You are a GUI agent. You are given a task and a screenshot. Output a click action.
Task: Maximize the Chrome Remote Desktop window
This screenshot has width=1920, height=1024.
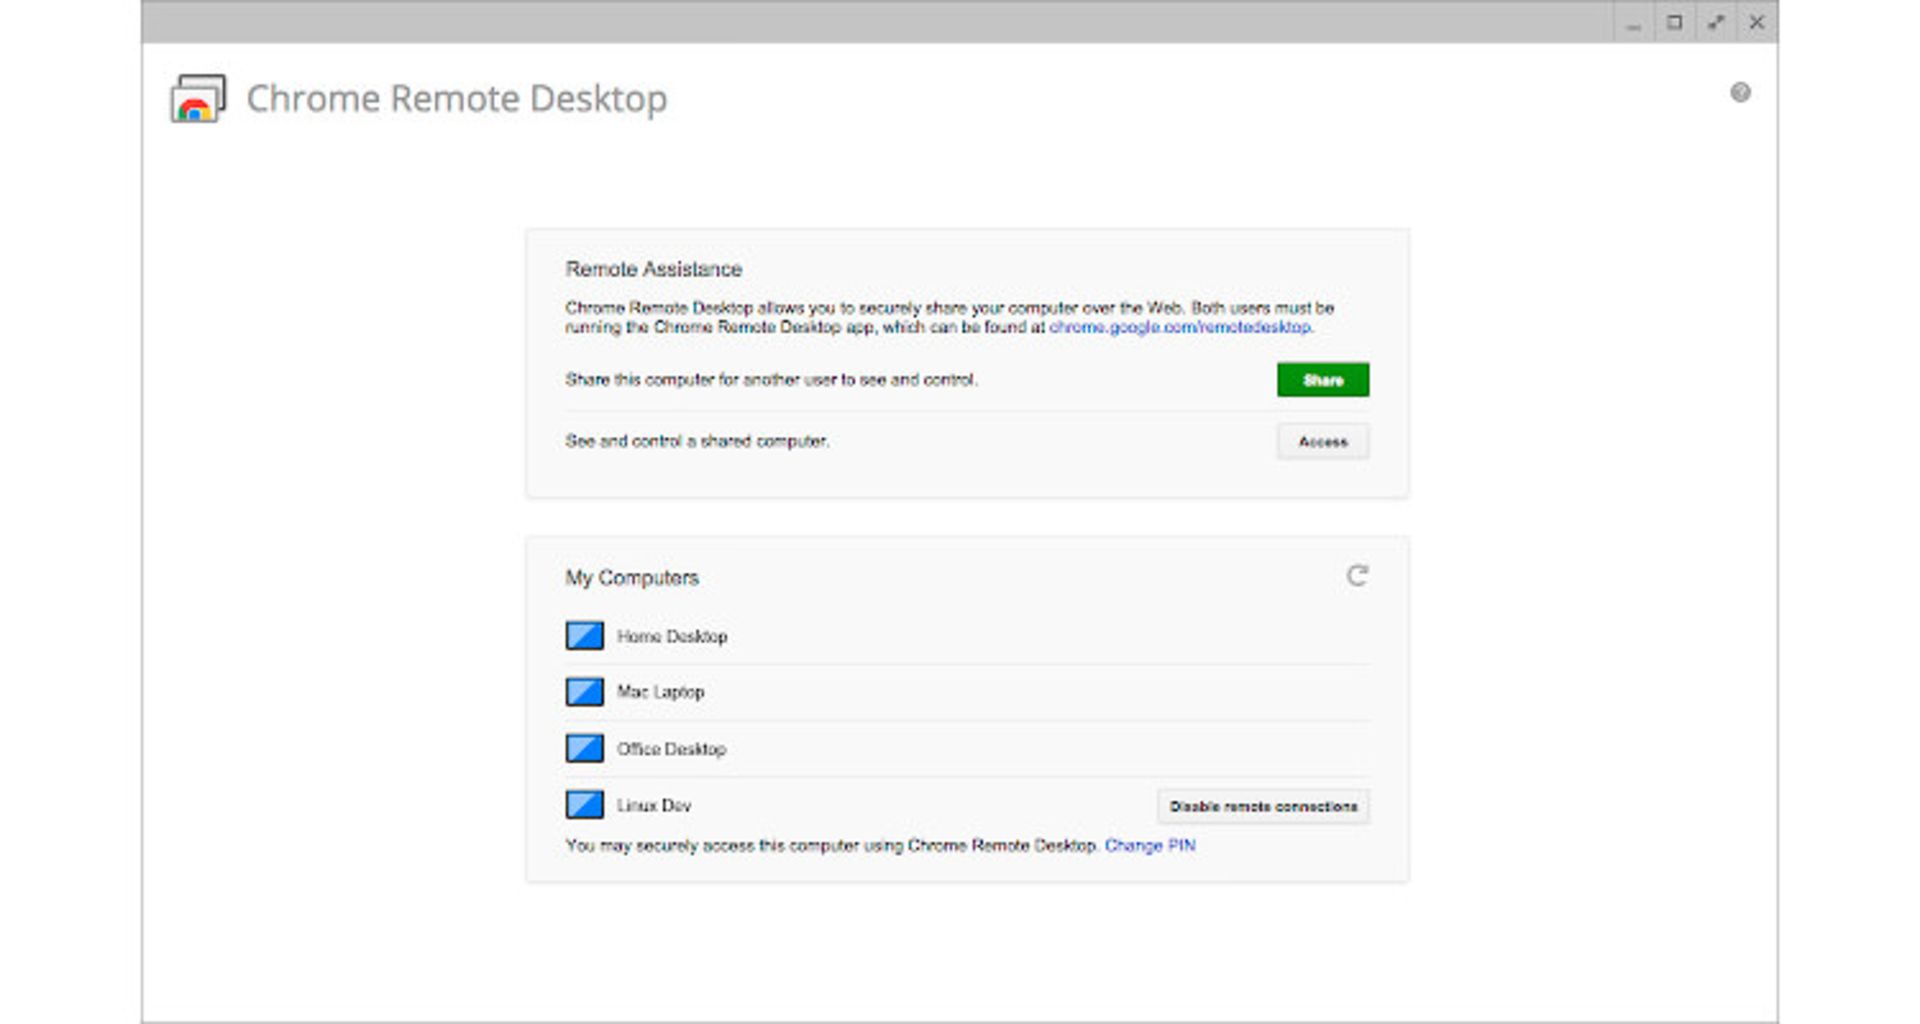click(1675, 22)
